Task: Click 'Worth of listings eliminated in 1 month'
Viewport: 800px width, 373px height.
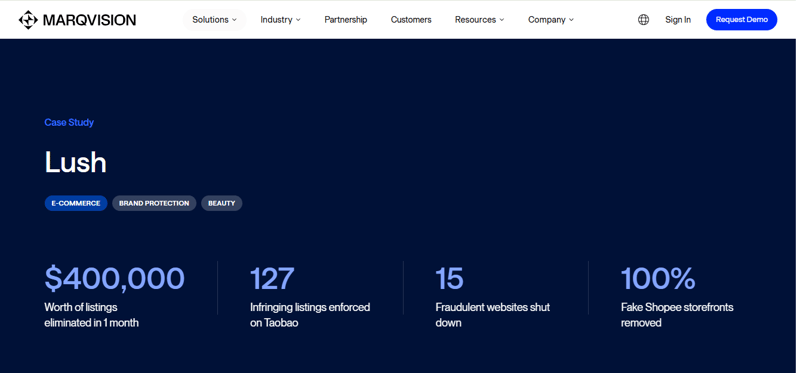Action: 91,315
